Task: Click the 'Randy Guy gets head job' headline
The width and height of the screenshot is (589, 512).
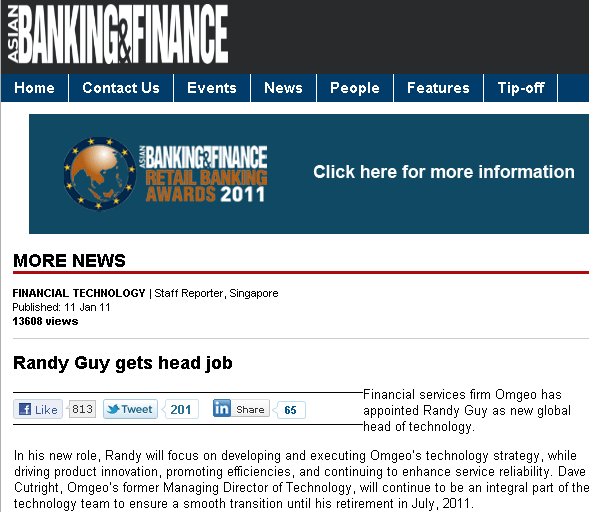Action: click(122, 363)
